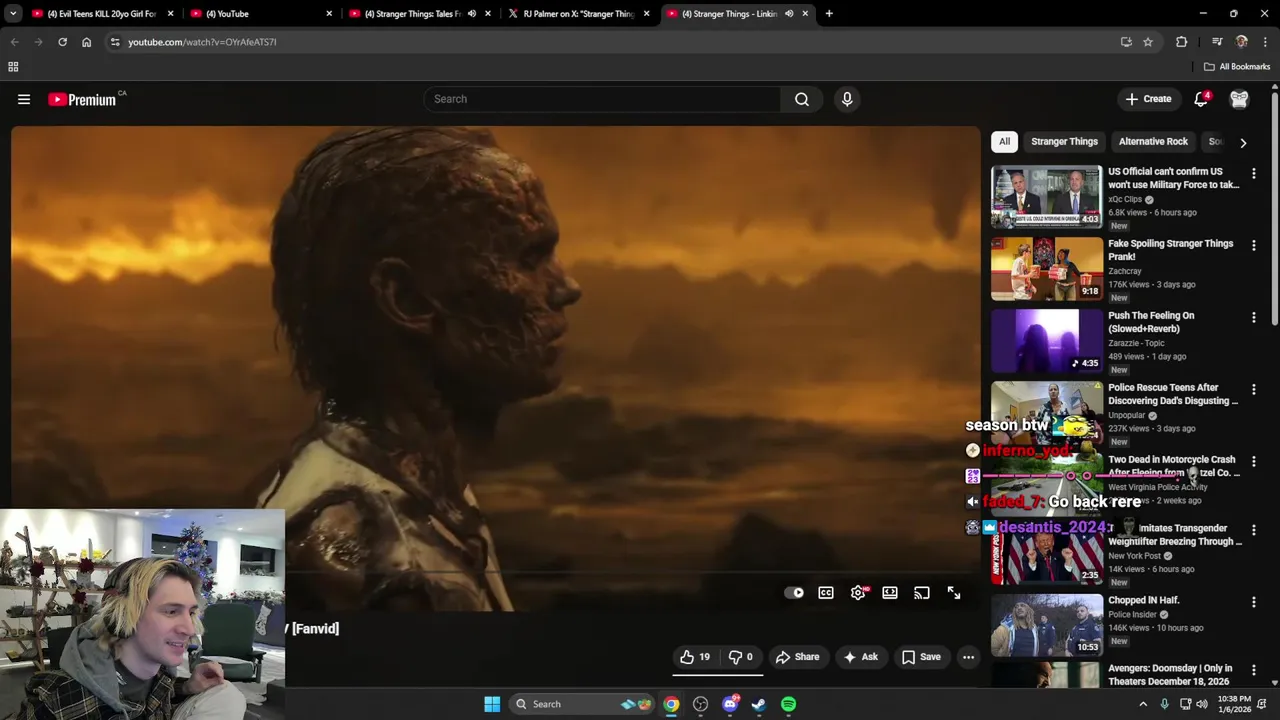This screenshot has height=720, width=1280.
Task: Select the All filter chip
Action: pos(1004,142)
